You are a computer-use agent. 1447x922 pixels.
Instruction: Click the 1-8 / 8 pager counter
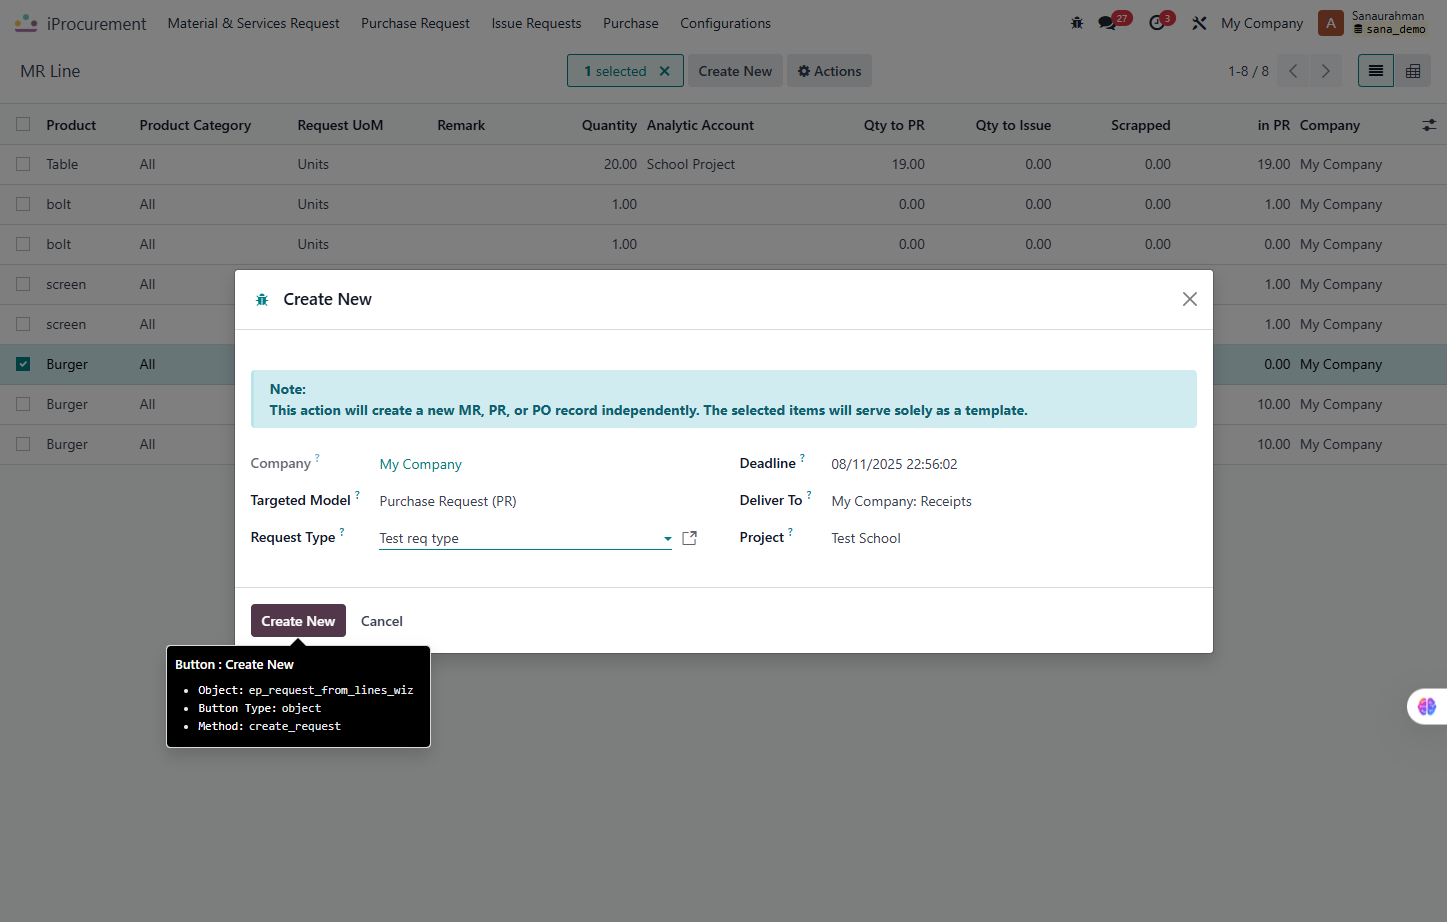tap(1248, 71)
